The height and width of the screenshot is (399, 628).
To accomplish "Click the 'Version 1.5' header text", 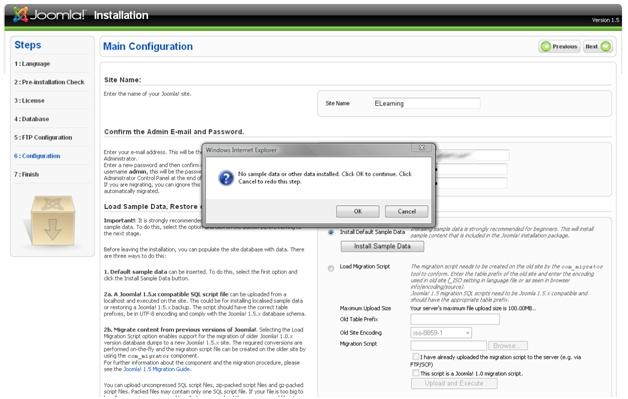I will click(605, 20).
